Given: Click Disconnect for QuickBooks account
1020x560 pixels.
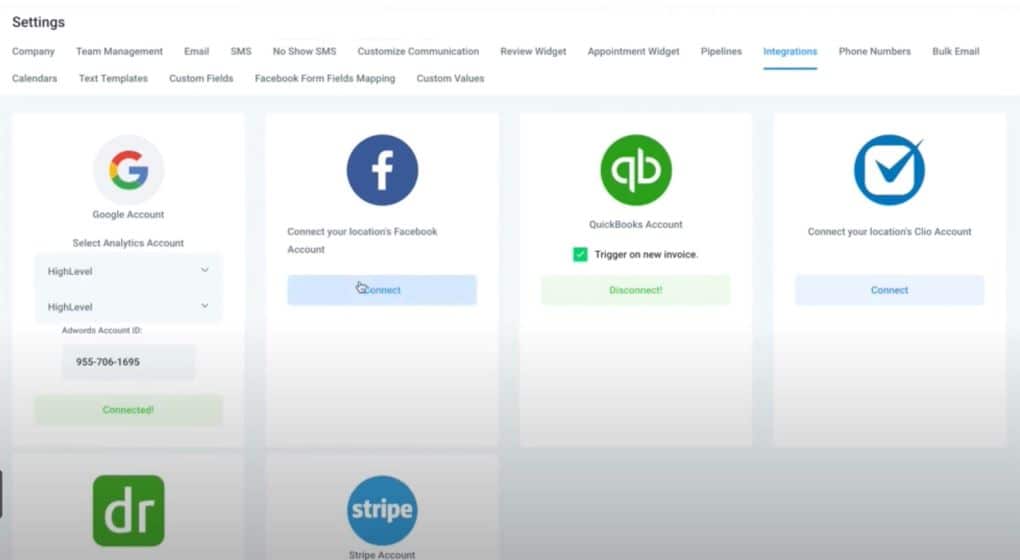Looking at the screenshot, I should [x=636, y=290].
